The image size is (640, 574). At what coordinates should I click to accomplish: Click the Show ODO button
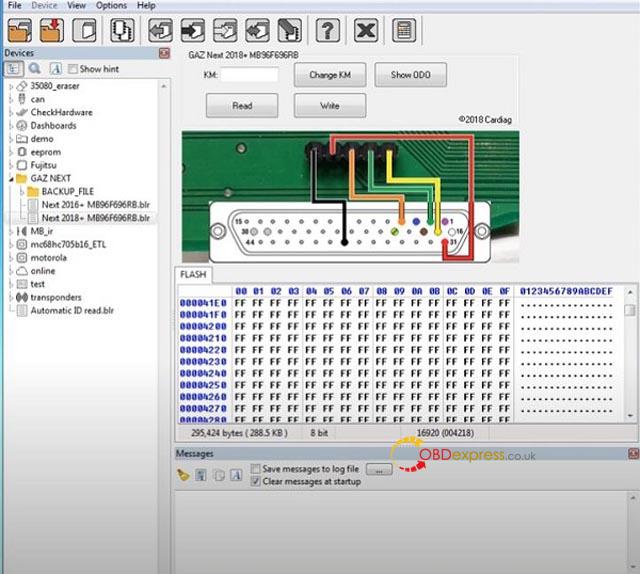411,75
